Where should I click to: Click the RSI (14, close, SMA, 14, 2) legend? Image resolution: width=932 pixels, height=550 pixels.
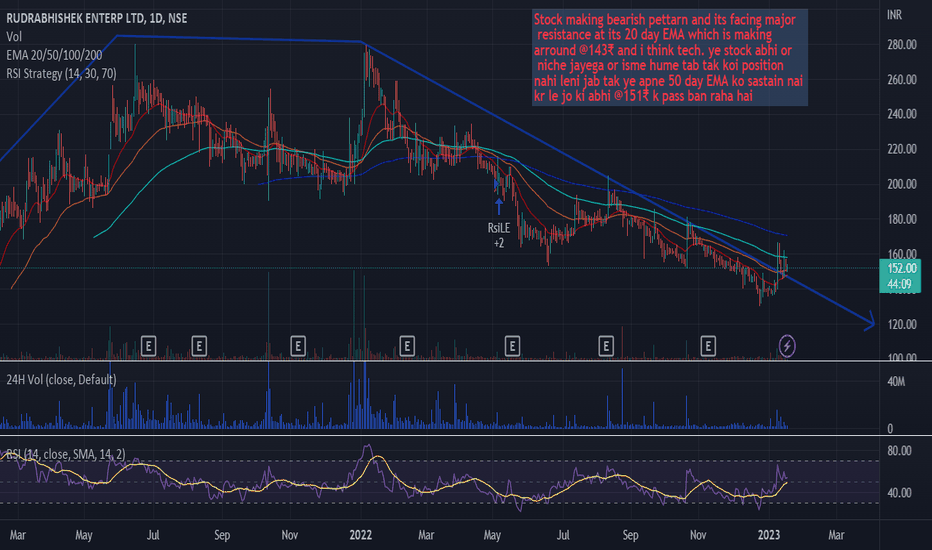[x=66, y=454]
